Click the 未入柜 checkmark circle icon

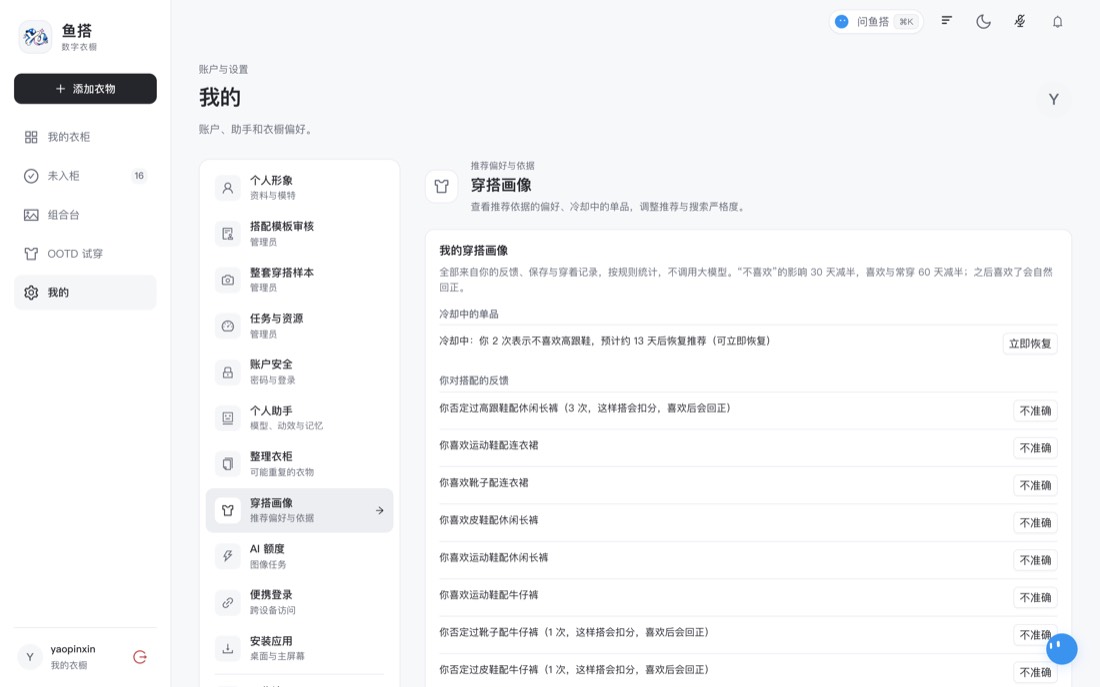tap(31, 176)
